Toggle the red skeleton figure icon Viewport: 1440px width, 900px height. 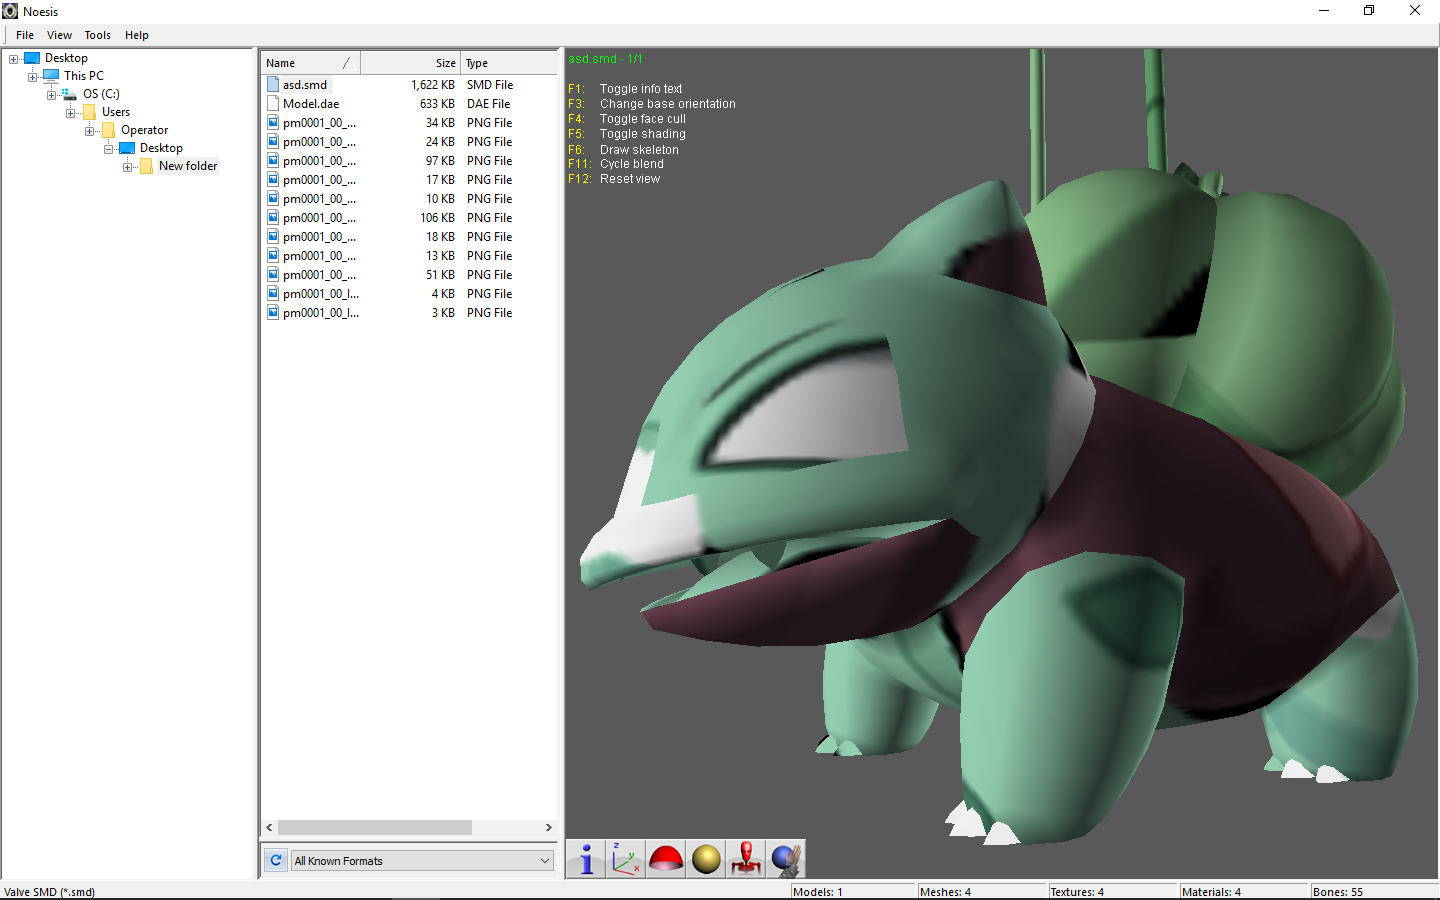746,859
